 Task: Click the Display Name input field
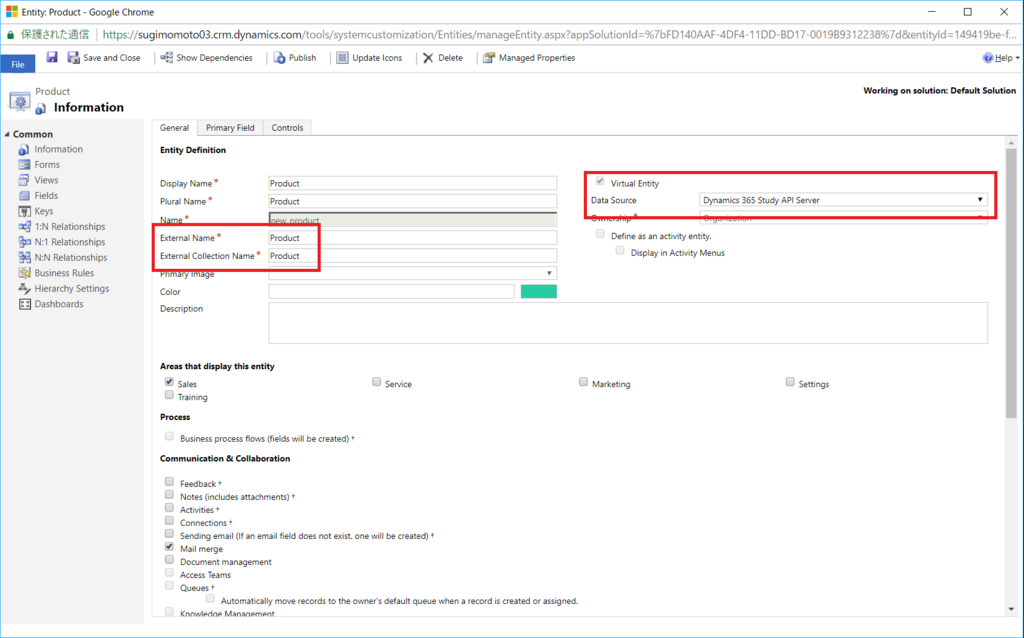(x=413, y=183)
